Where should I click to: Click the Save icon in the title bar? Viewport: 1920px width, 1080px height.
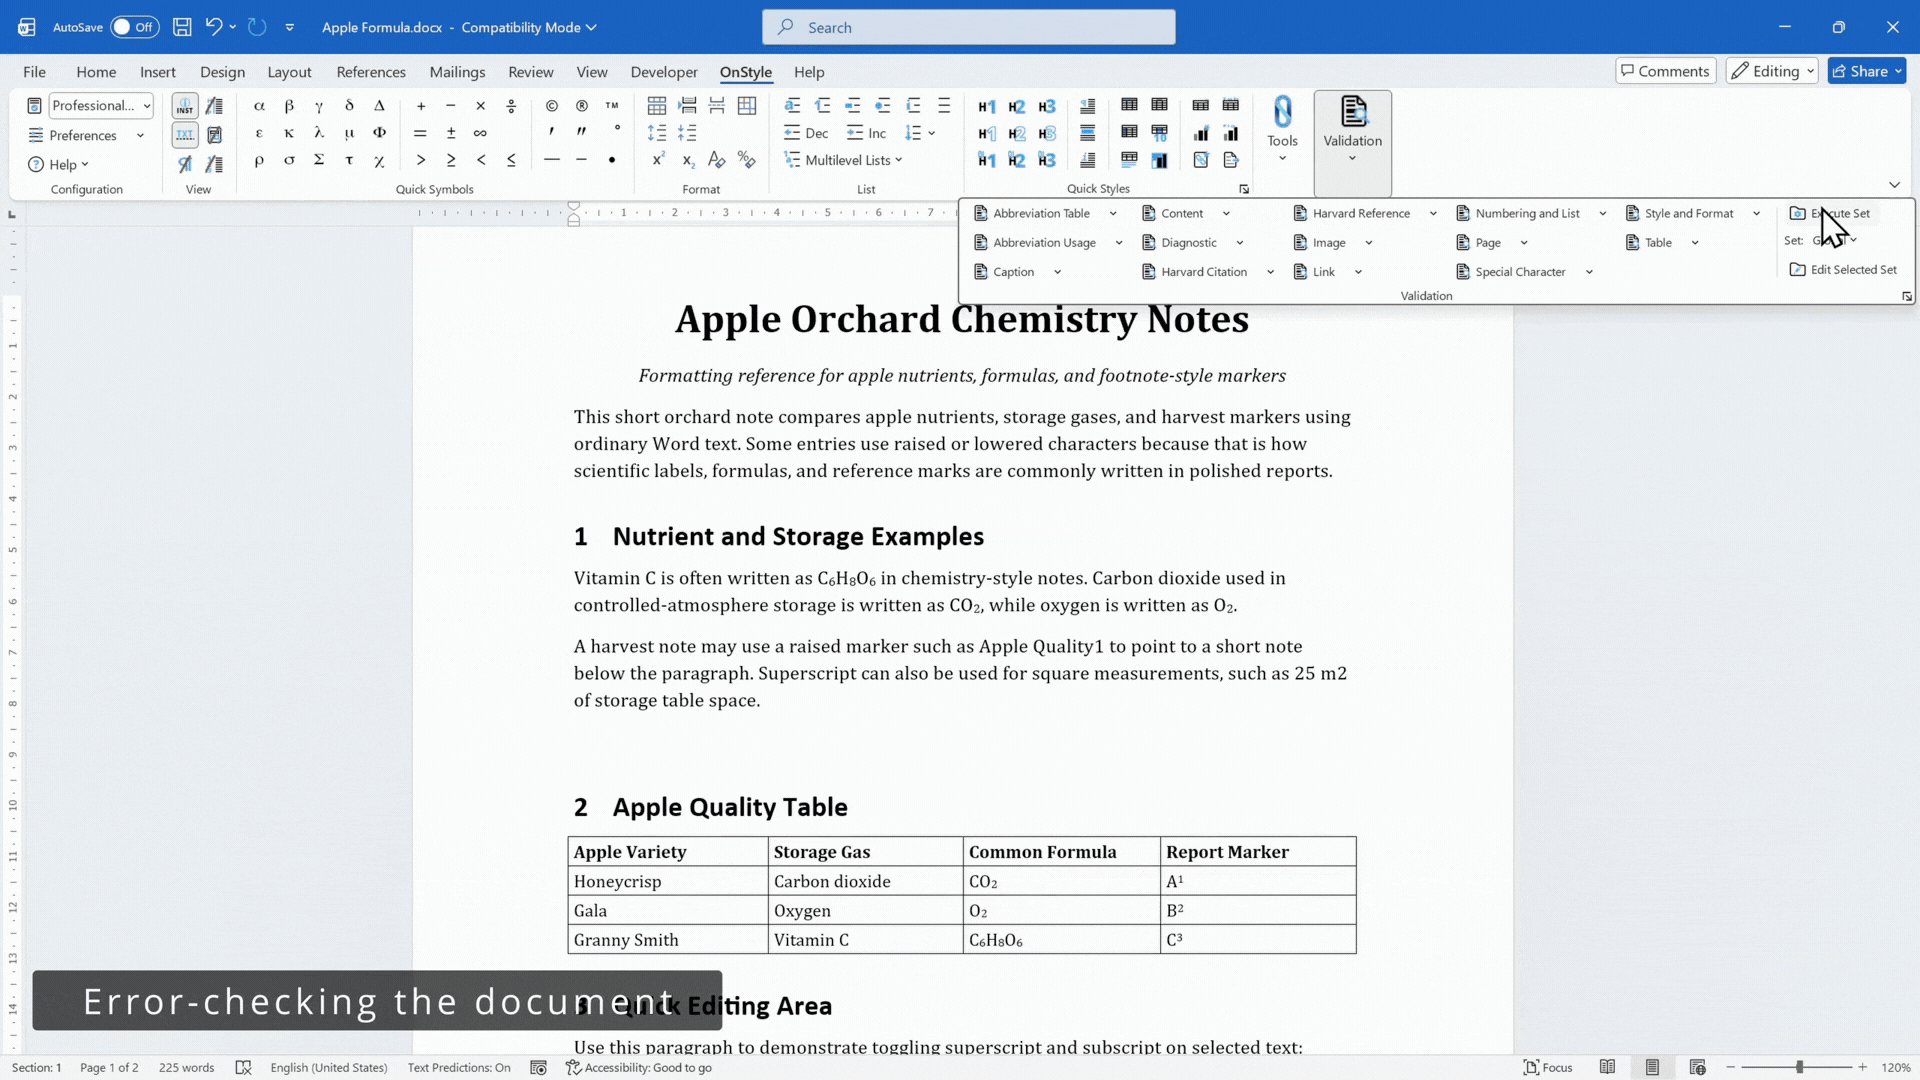point(182,27)
